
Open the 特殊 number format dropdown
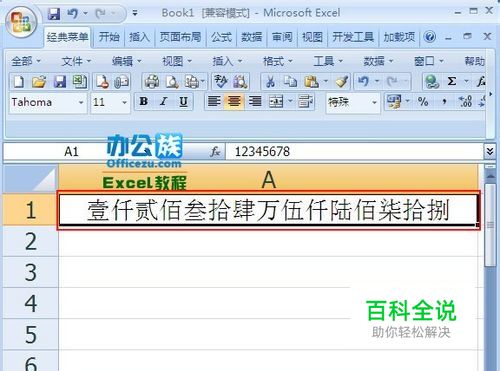pos(374,103)
